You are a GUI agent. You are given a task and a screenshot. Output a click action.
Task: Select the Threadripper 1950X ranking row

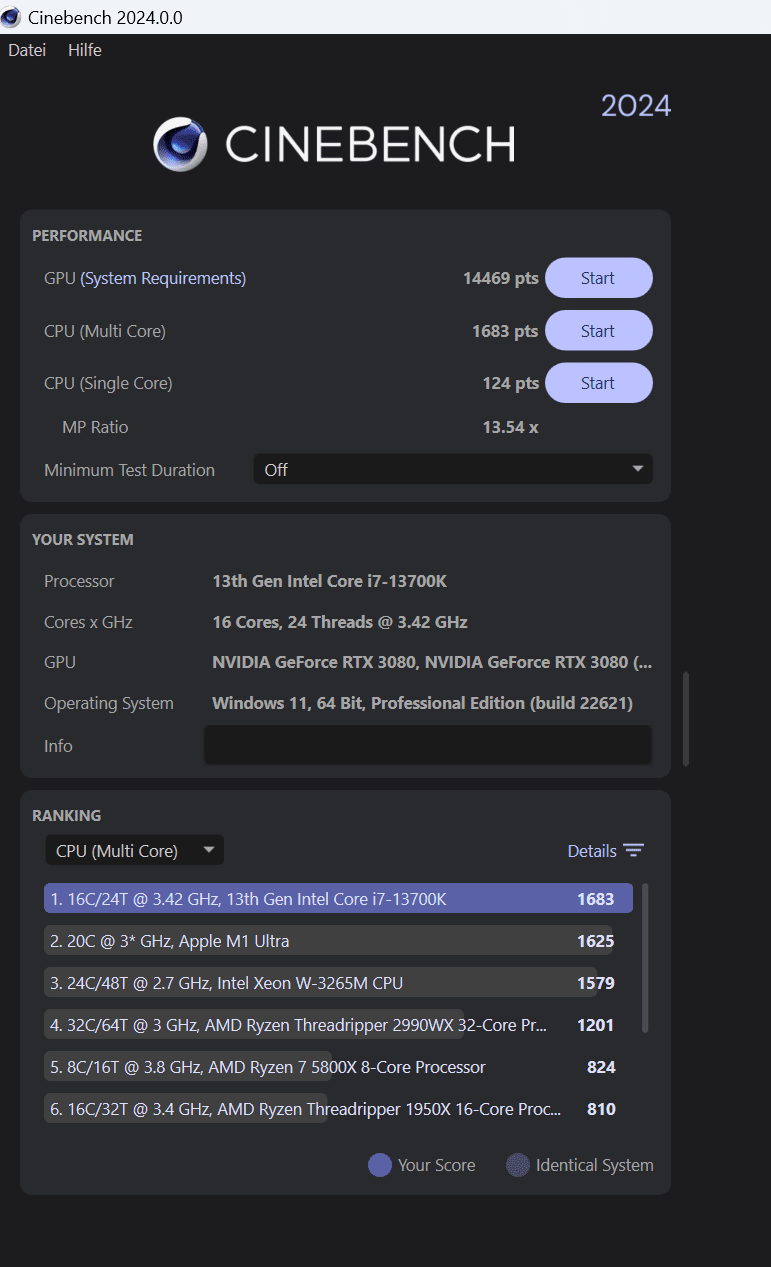click(338, 1108)
